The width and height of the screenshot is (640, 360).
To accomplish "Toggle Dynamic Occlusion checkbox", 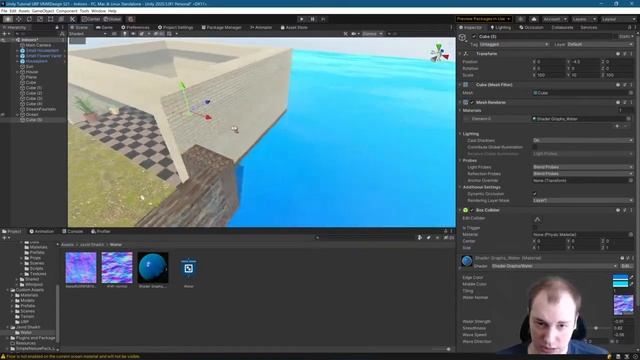I will (535, 194).
